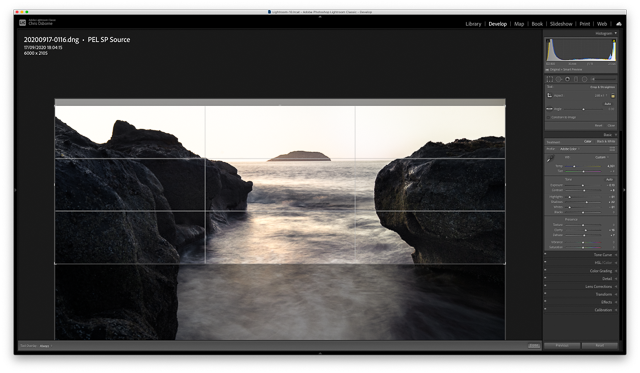
Task: Switch to the Print module
Action: [x=585, y=24]
